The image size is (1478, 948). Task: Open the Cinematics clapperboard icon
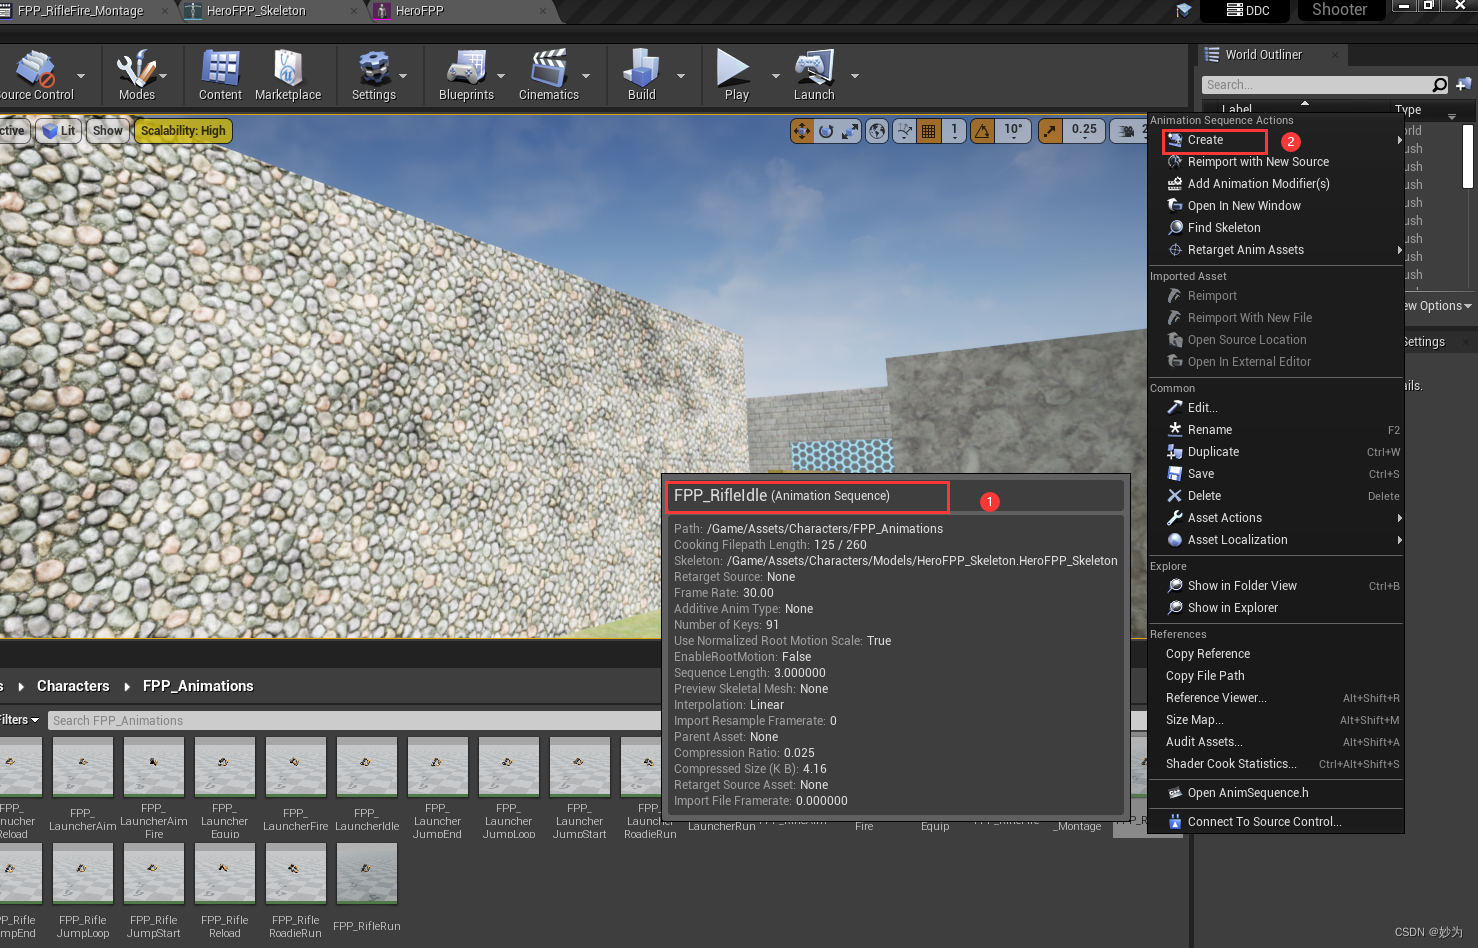coord(548,75)
